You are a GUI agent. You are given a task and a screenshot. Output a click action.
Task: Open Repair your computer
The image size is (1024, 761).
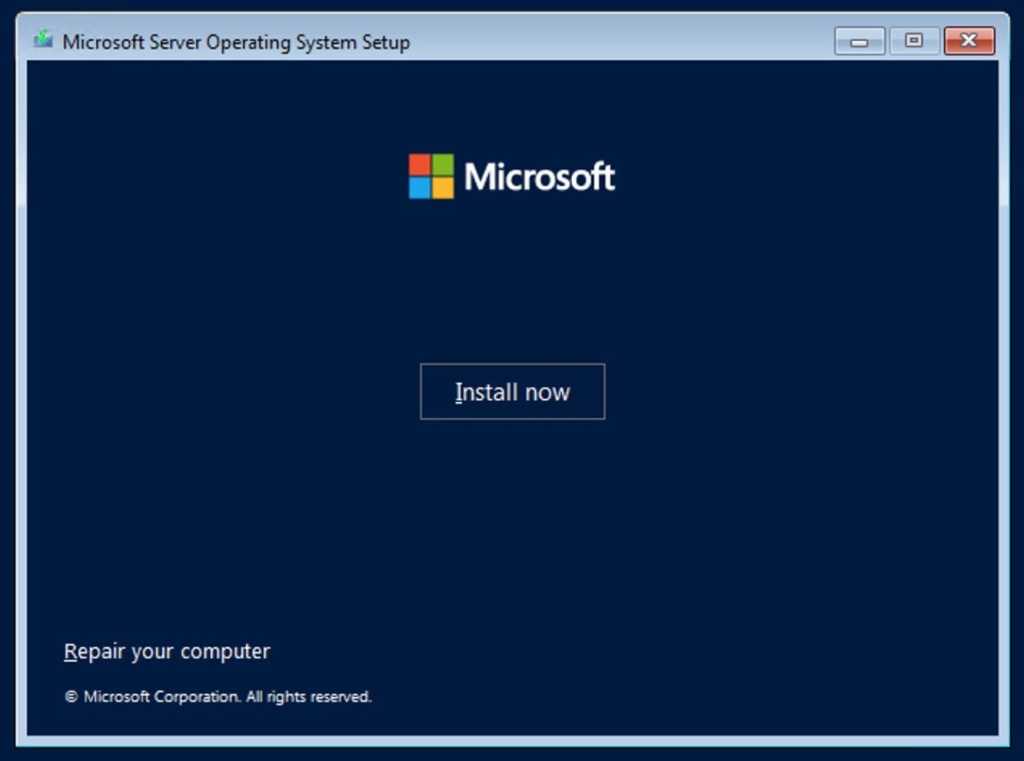[166, 651]
